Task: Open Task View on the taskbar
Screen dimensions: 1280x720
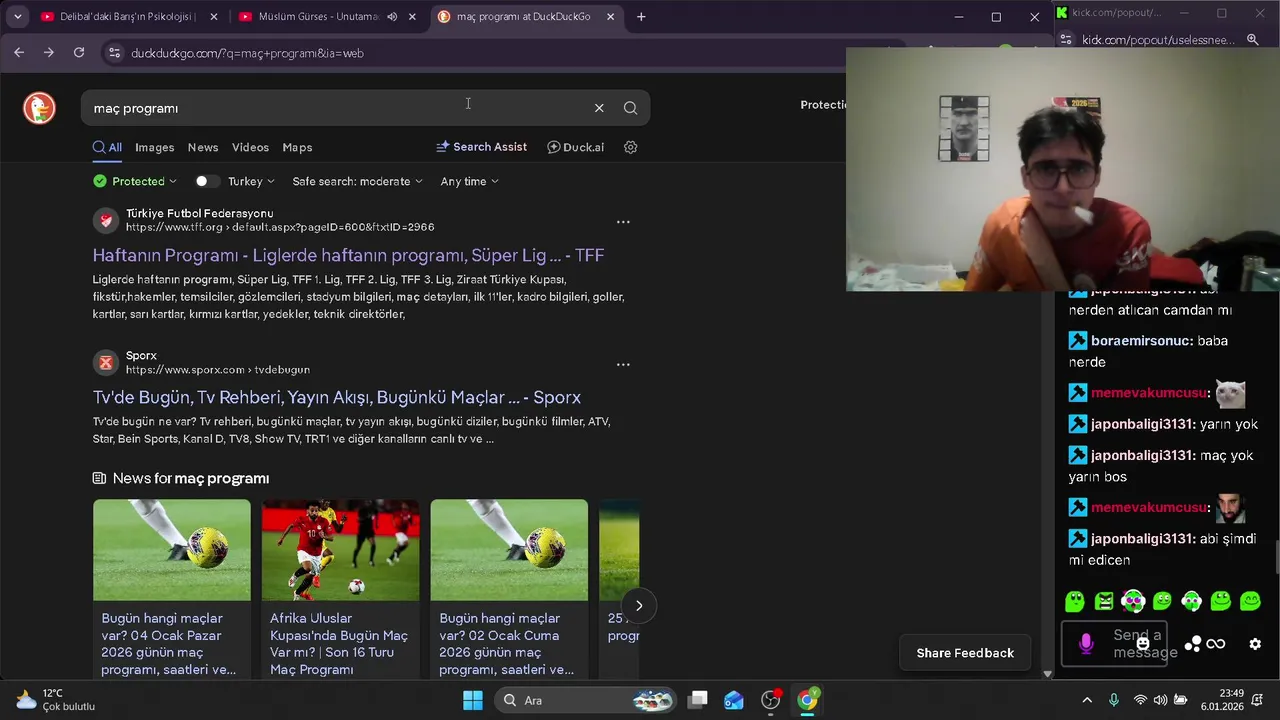Action: [x=698, y=700]
